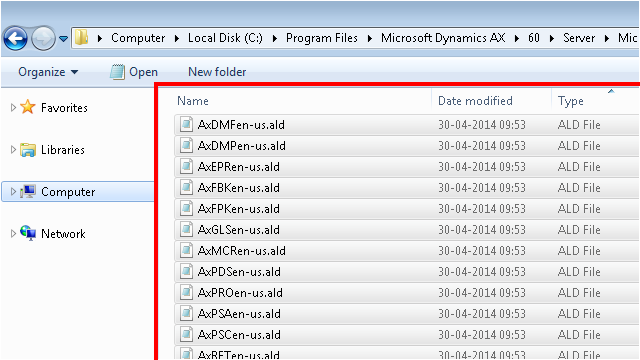Select file AxFBKen-us.ald
Image resolution: width=640 pixels, height=360 pixels.
[x=238, y=188]
